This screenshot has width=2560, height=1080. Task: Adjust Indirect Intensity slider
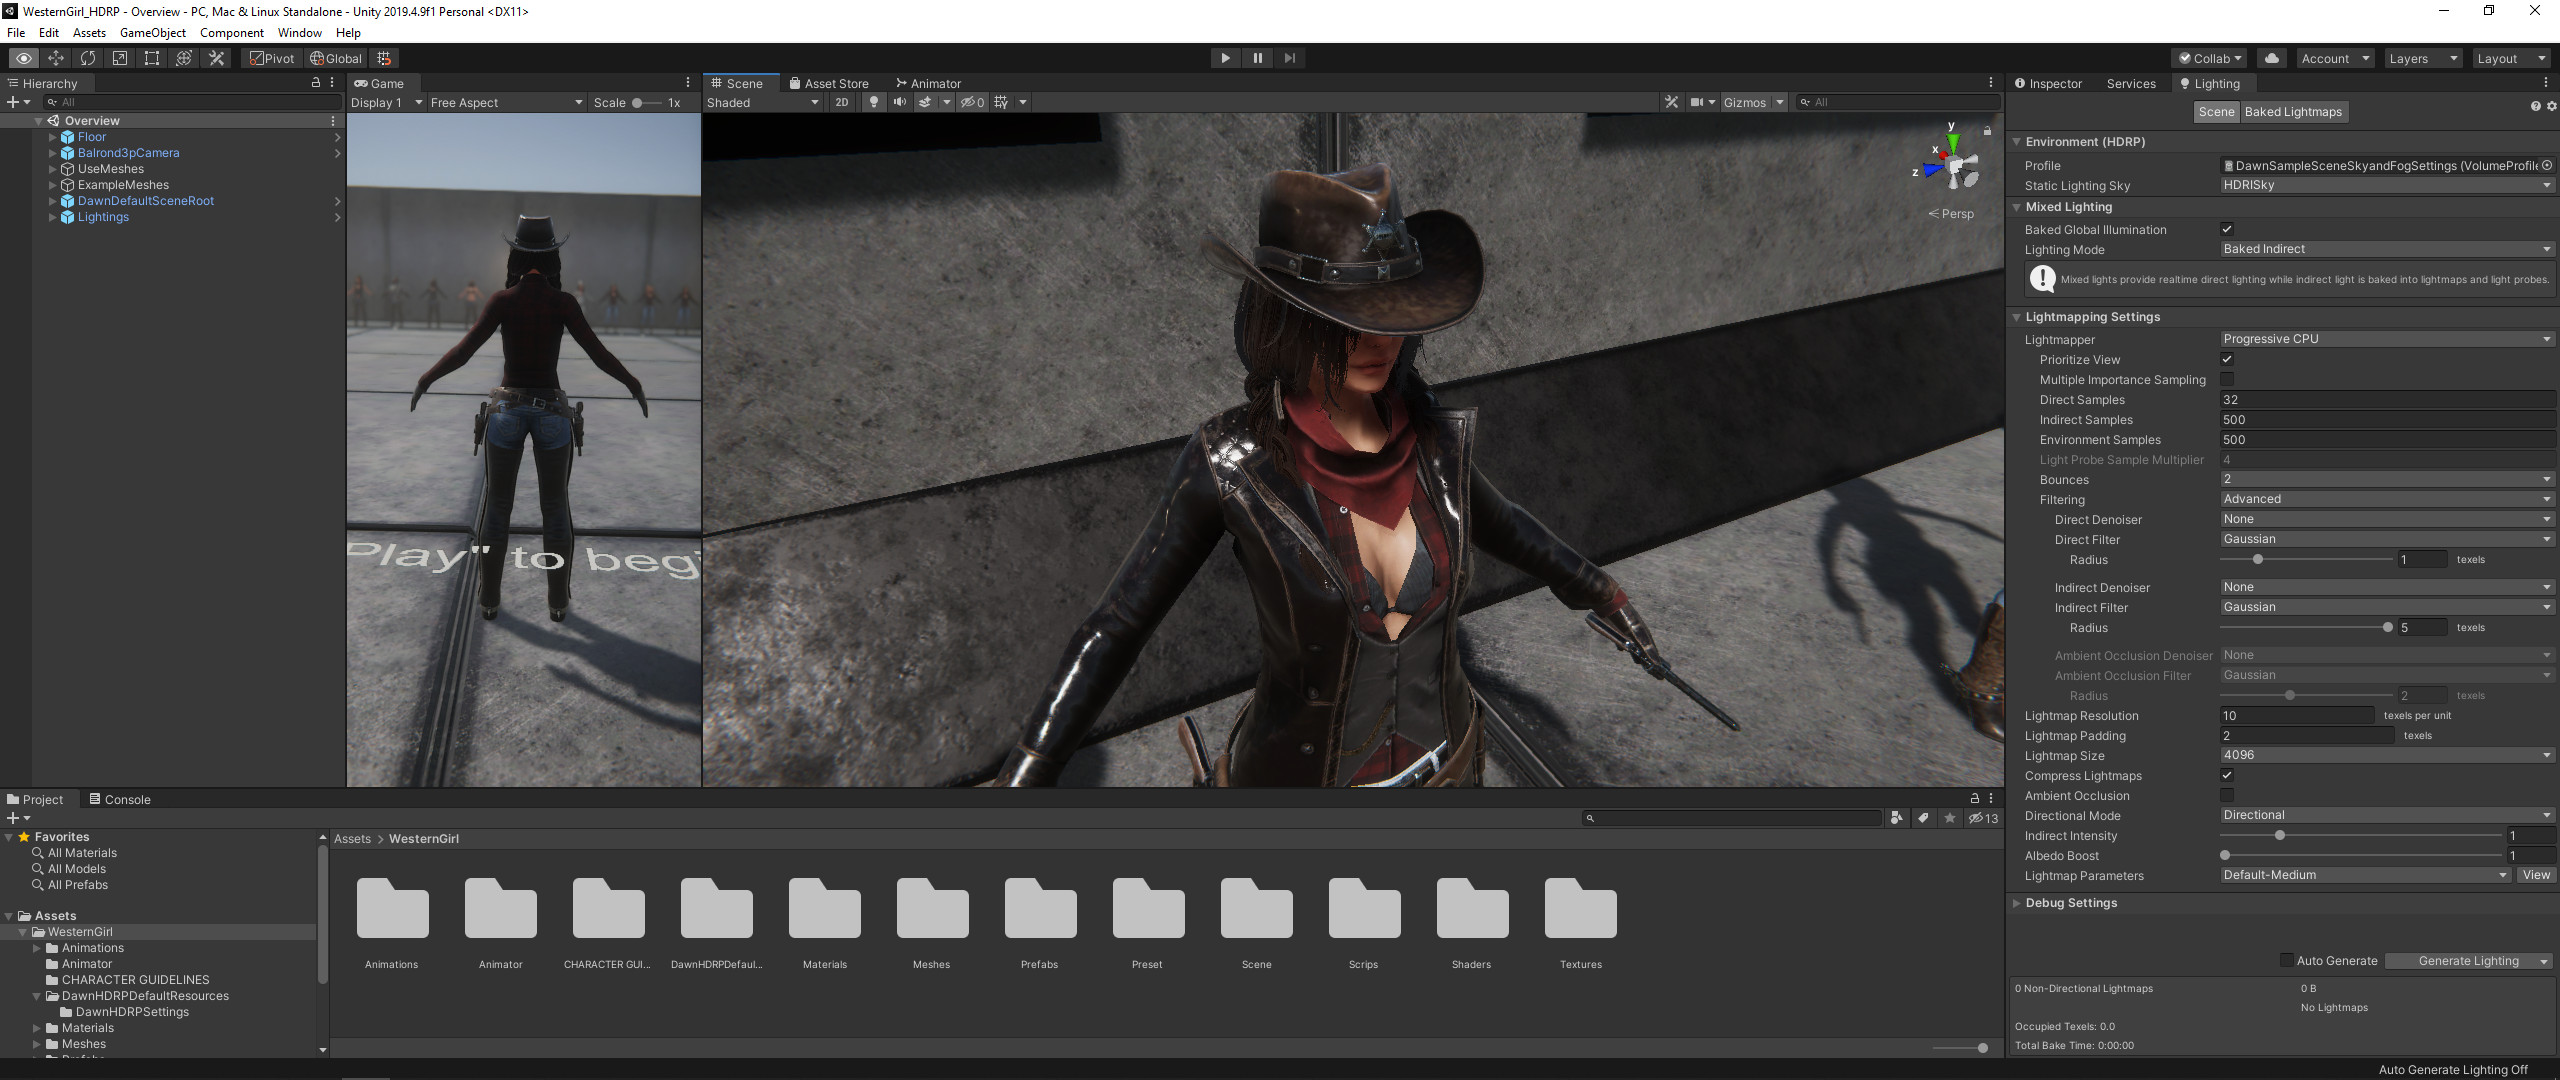(2360, 835)
